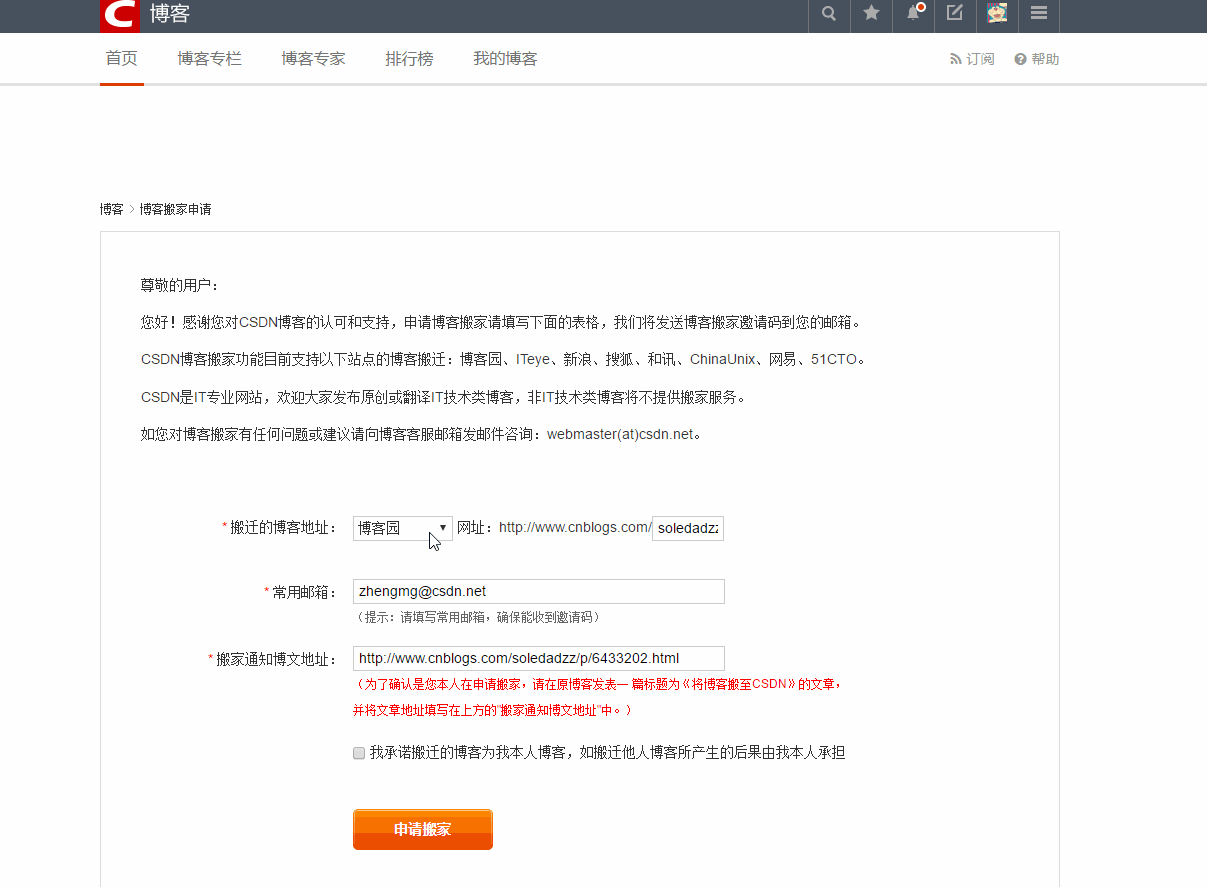
Task: Open the 我的博客 tab
Action: pyautogui.click(x=506, y=59)
